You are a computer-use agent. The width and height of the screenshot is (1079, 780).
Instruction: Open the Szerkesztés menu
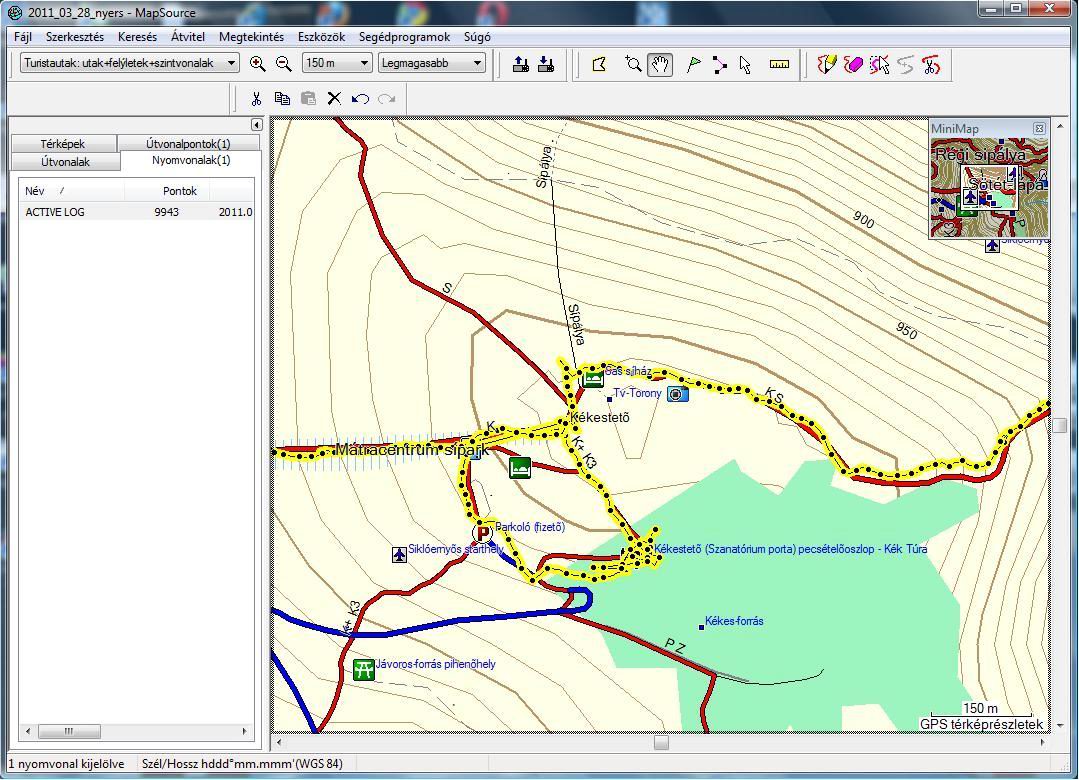(75, 37)
